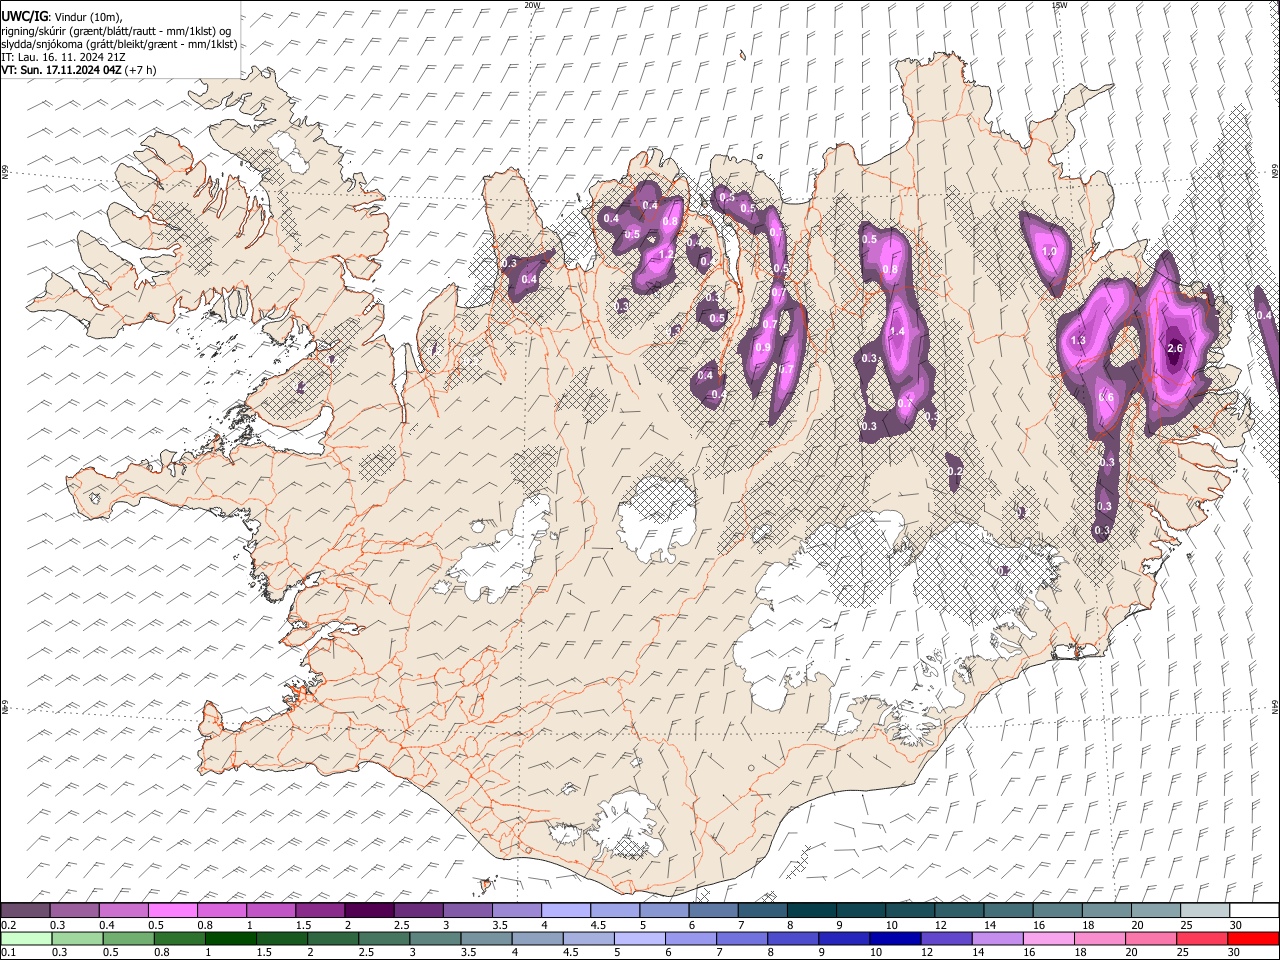
Task: Click the palest green 0.1–0.3 rain swatch
Action: 26,938
